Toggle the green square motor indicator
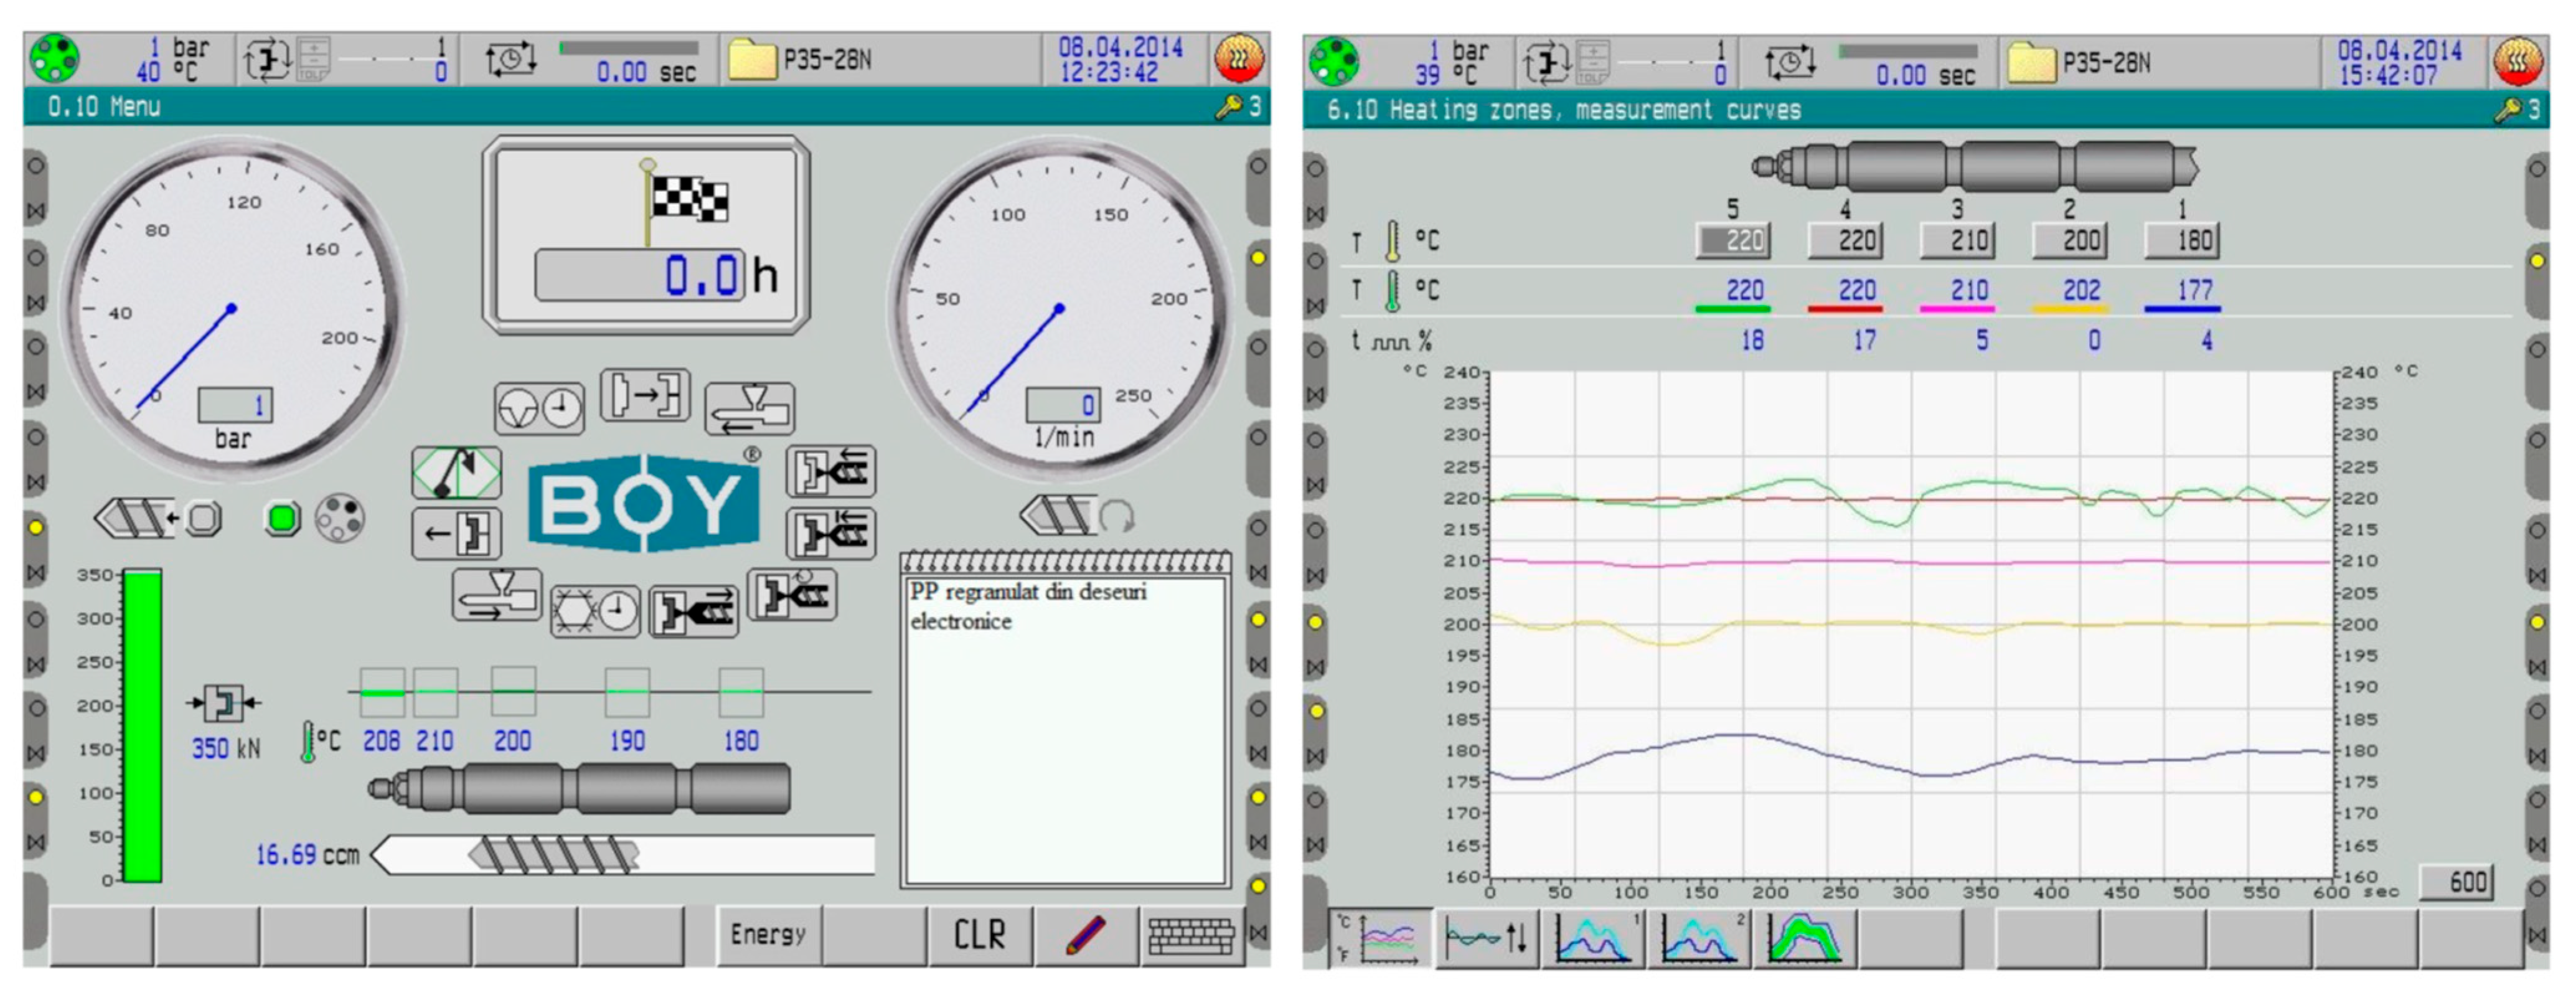The height and width of the screenshot is (995, 2576). point(283,519)
